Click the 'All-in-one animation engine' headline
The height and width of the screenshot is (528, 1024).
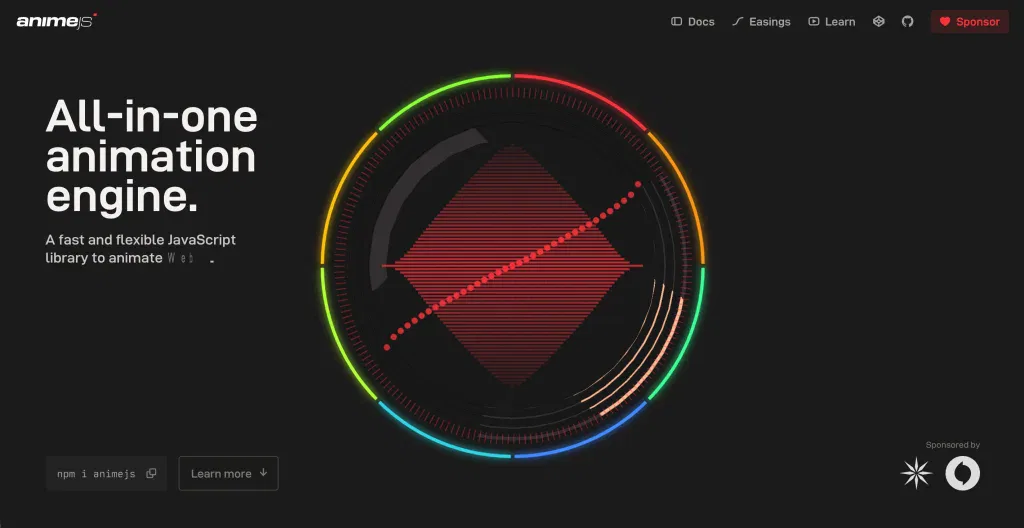pos(151,157)
